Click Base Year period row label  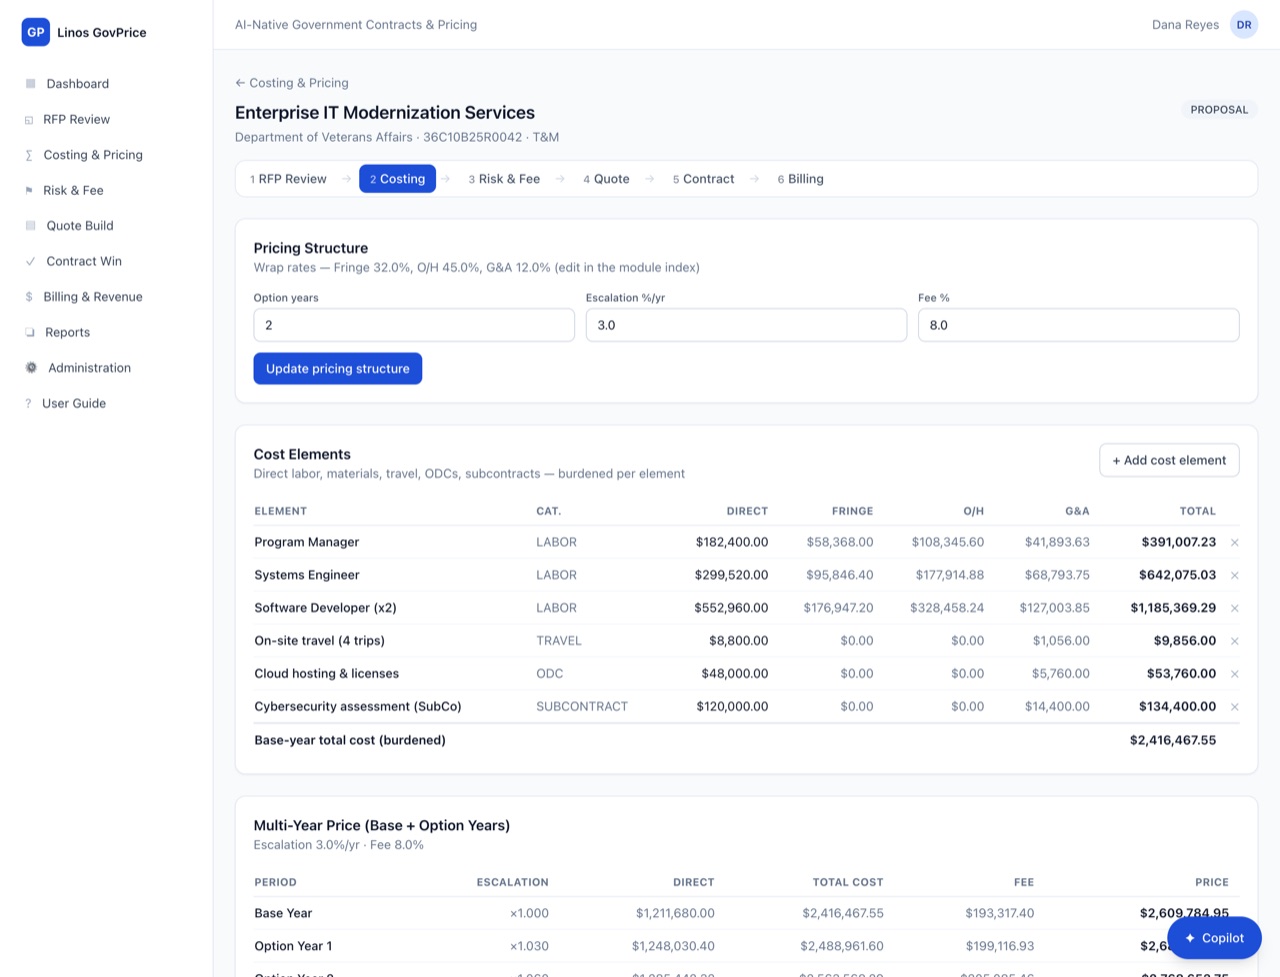pos(283,913)
